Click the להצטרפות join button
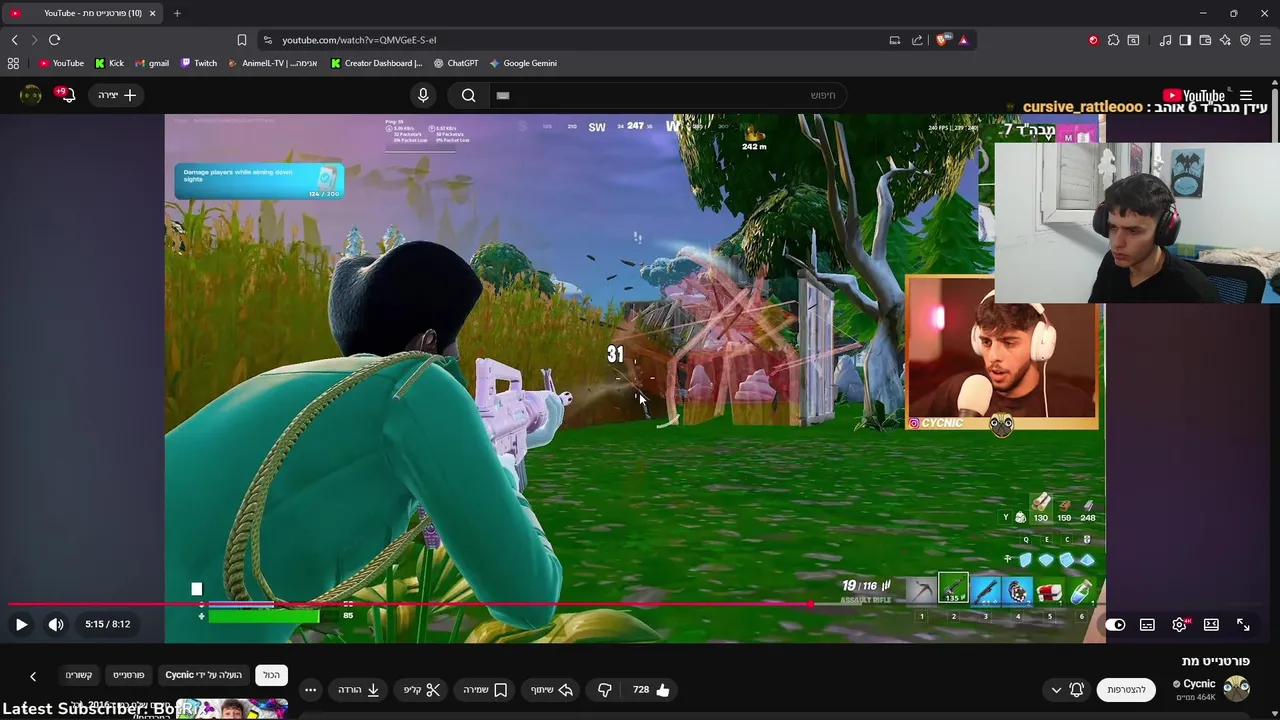The width and height of the screenshot is (1280, 720). coord(1126,690)
